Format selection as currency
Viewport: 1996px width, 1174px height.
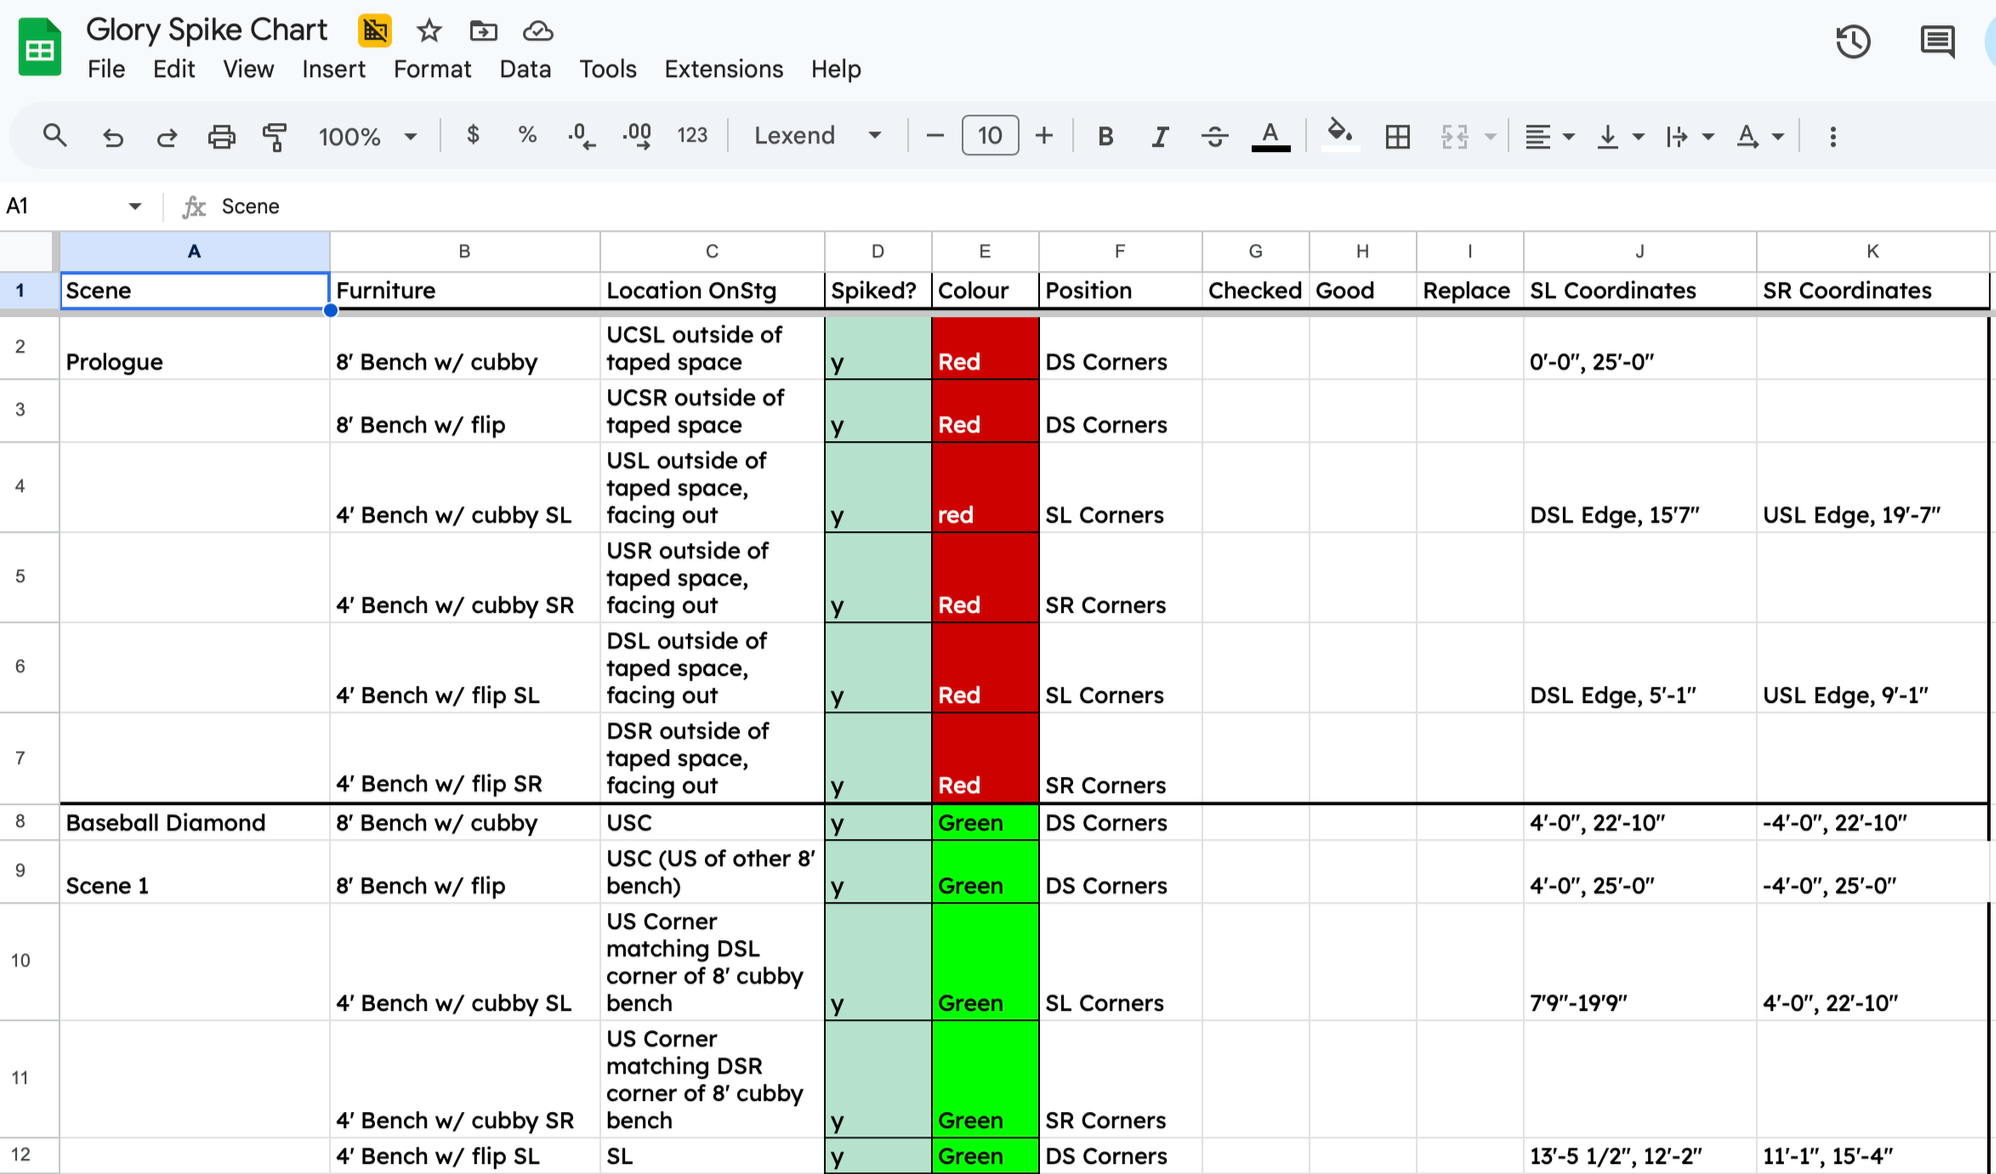[473, 136]
